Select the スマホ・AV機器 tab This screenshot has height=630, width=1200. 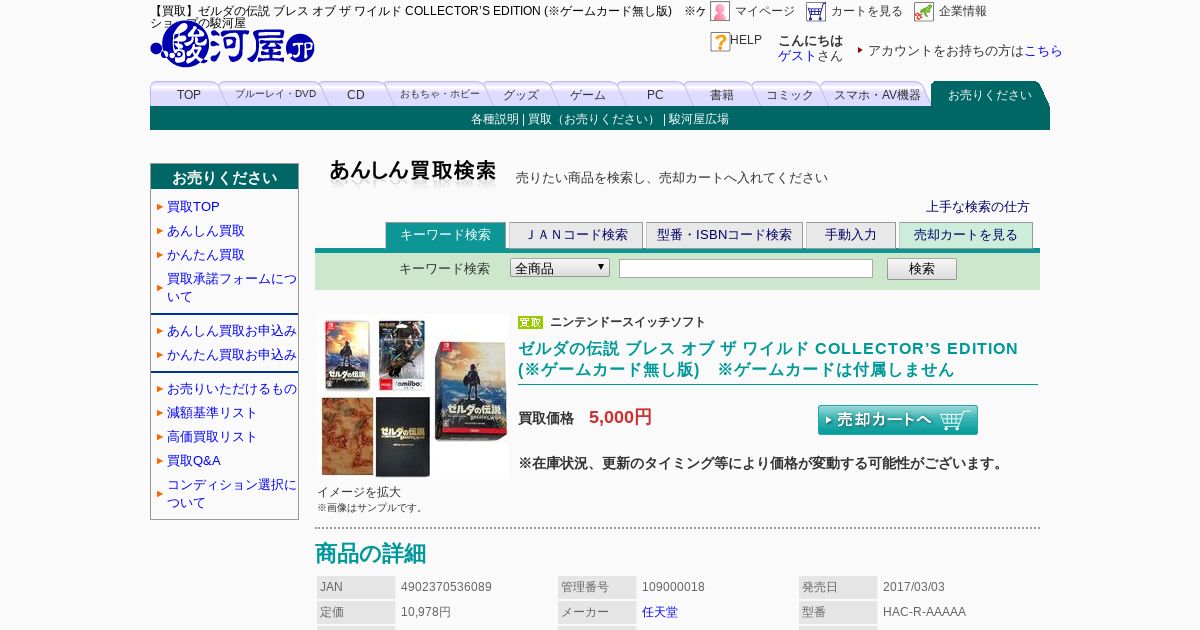point(877,94)
